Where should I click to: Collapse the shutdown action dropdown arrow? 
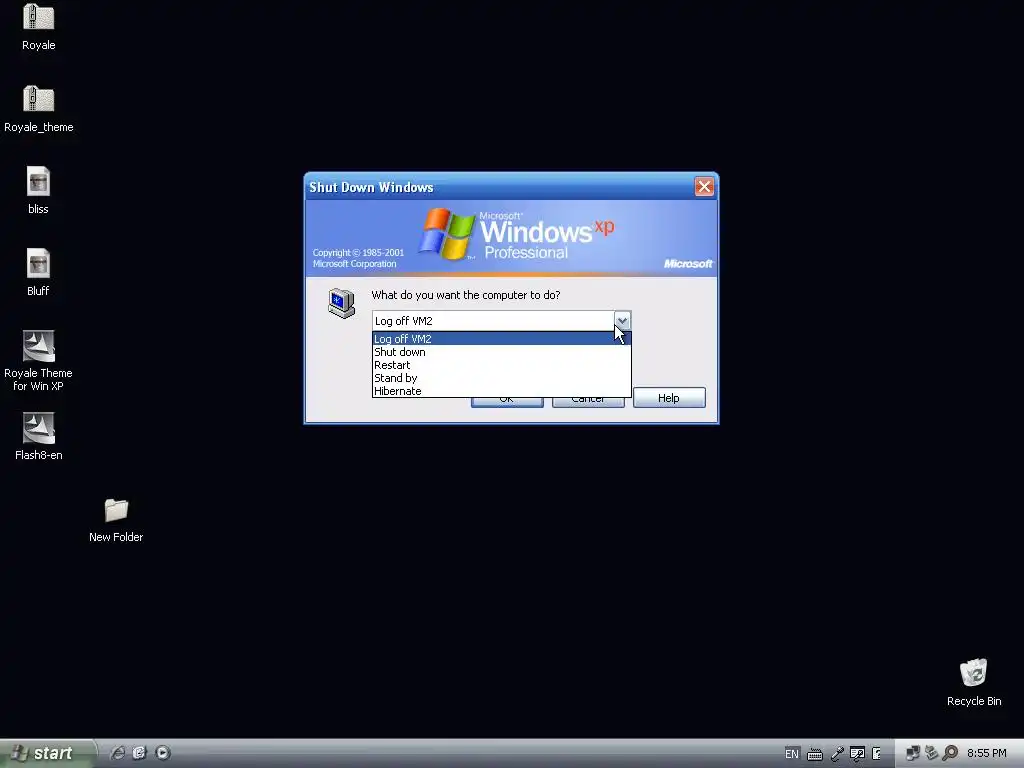(x=622, y=321)
